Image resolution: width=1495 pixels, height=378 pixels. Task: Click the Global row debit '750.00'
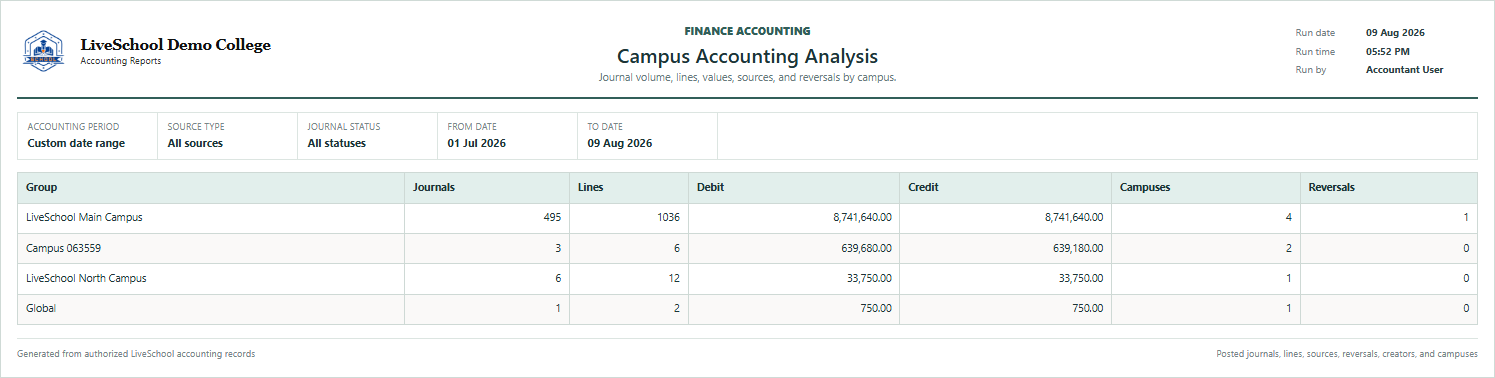click(x=875, y=309)
